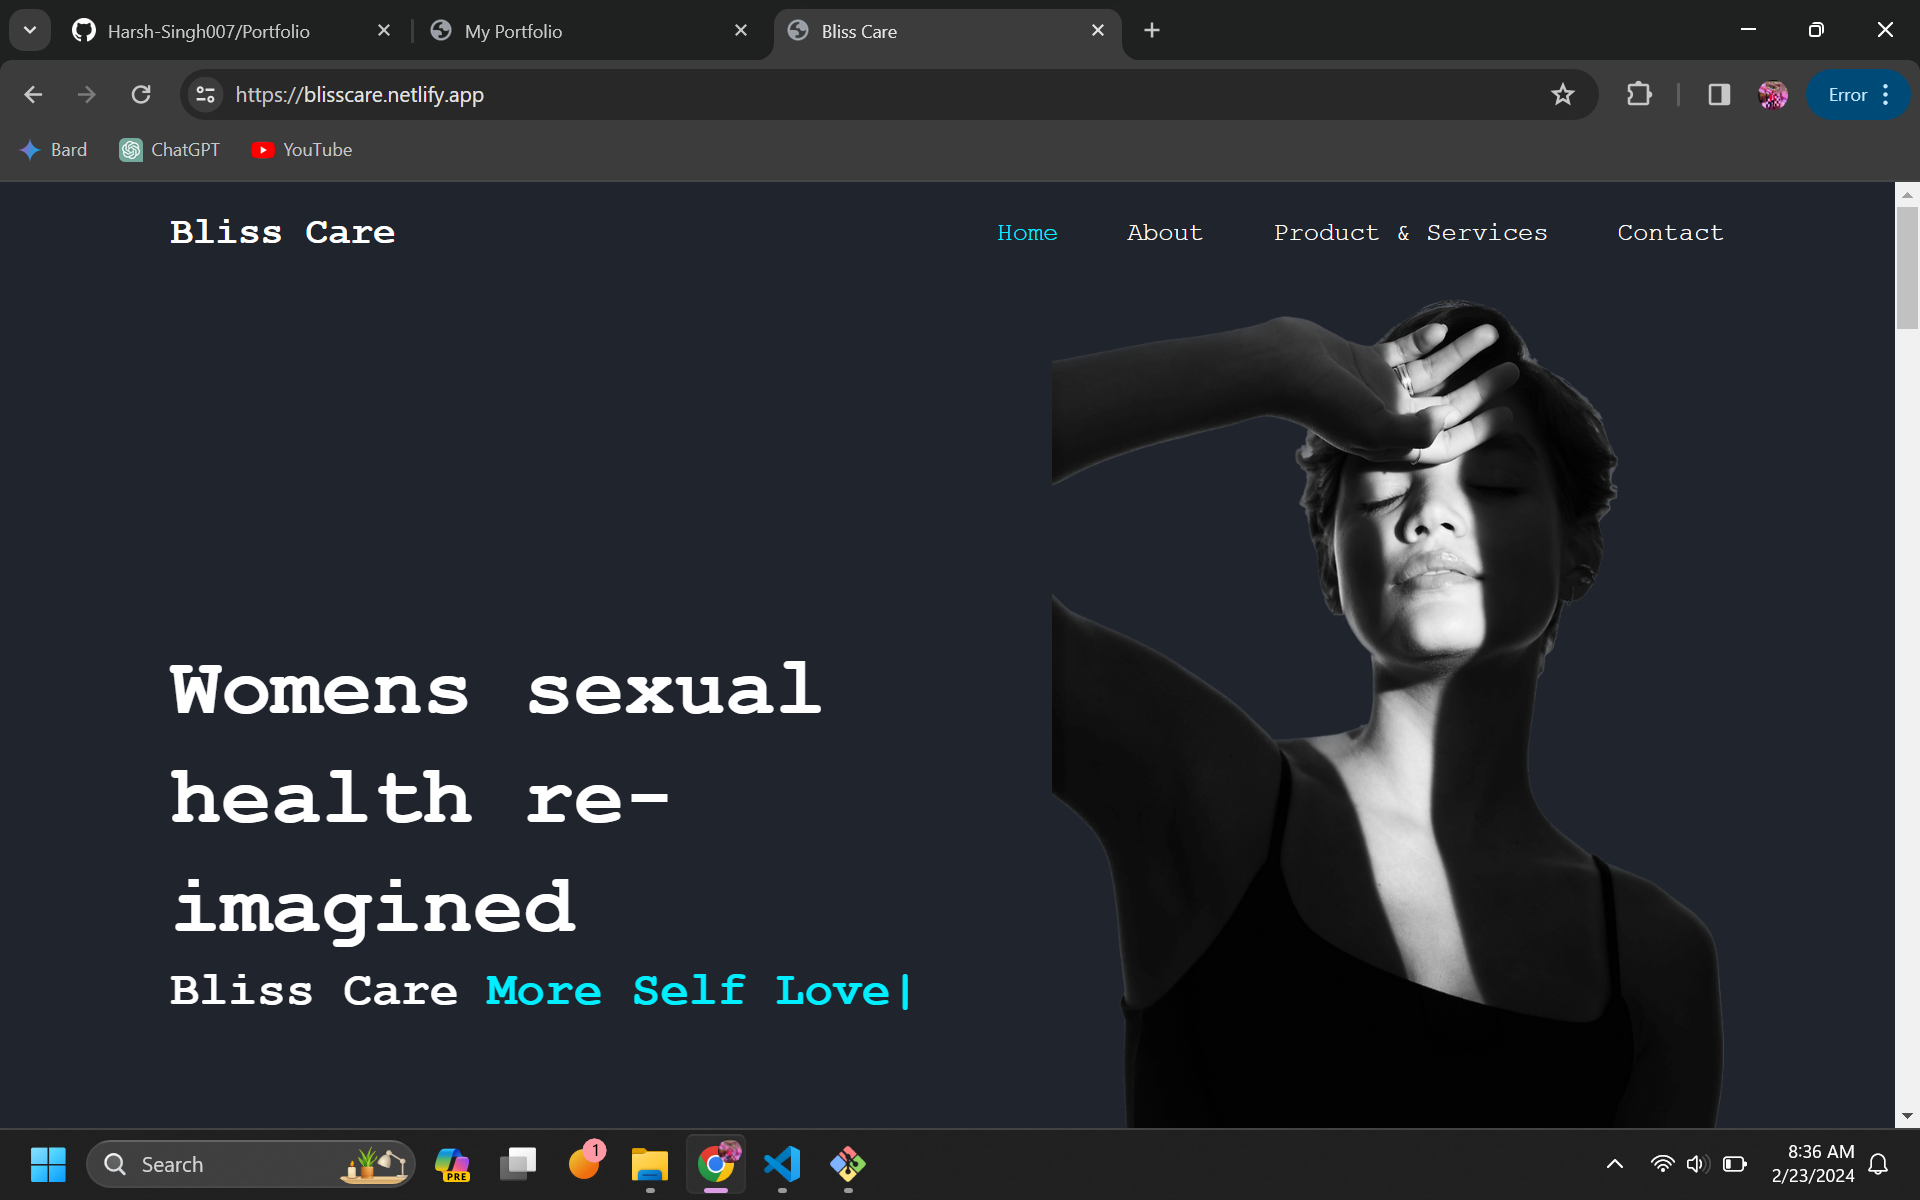Reload the current page
The width and height of the screenshot is (1920, 1200).
141,95
